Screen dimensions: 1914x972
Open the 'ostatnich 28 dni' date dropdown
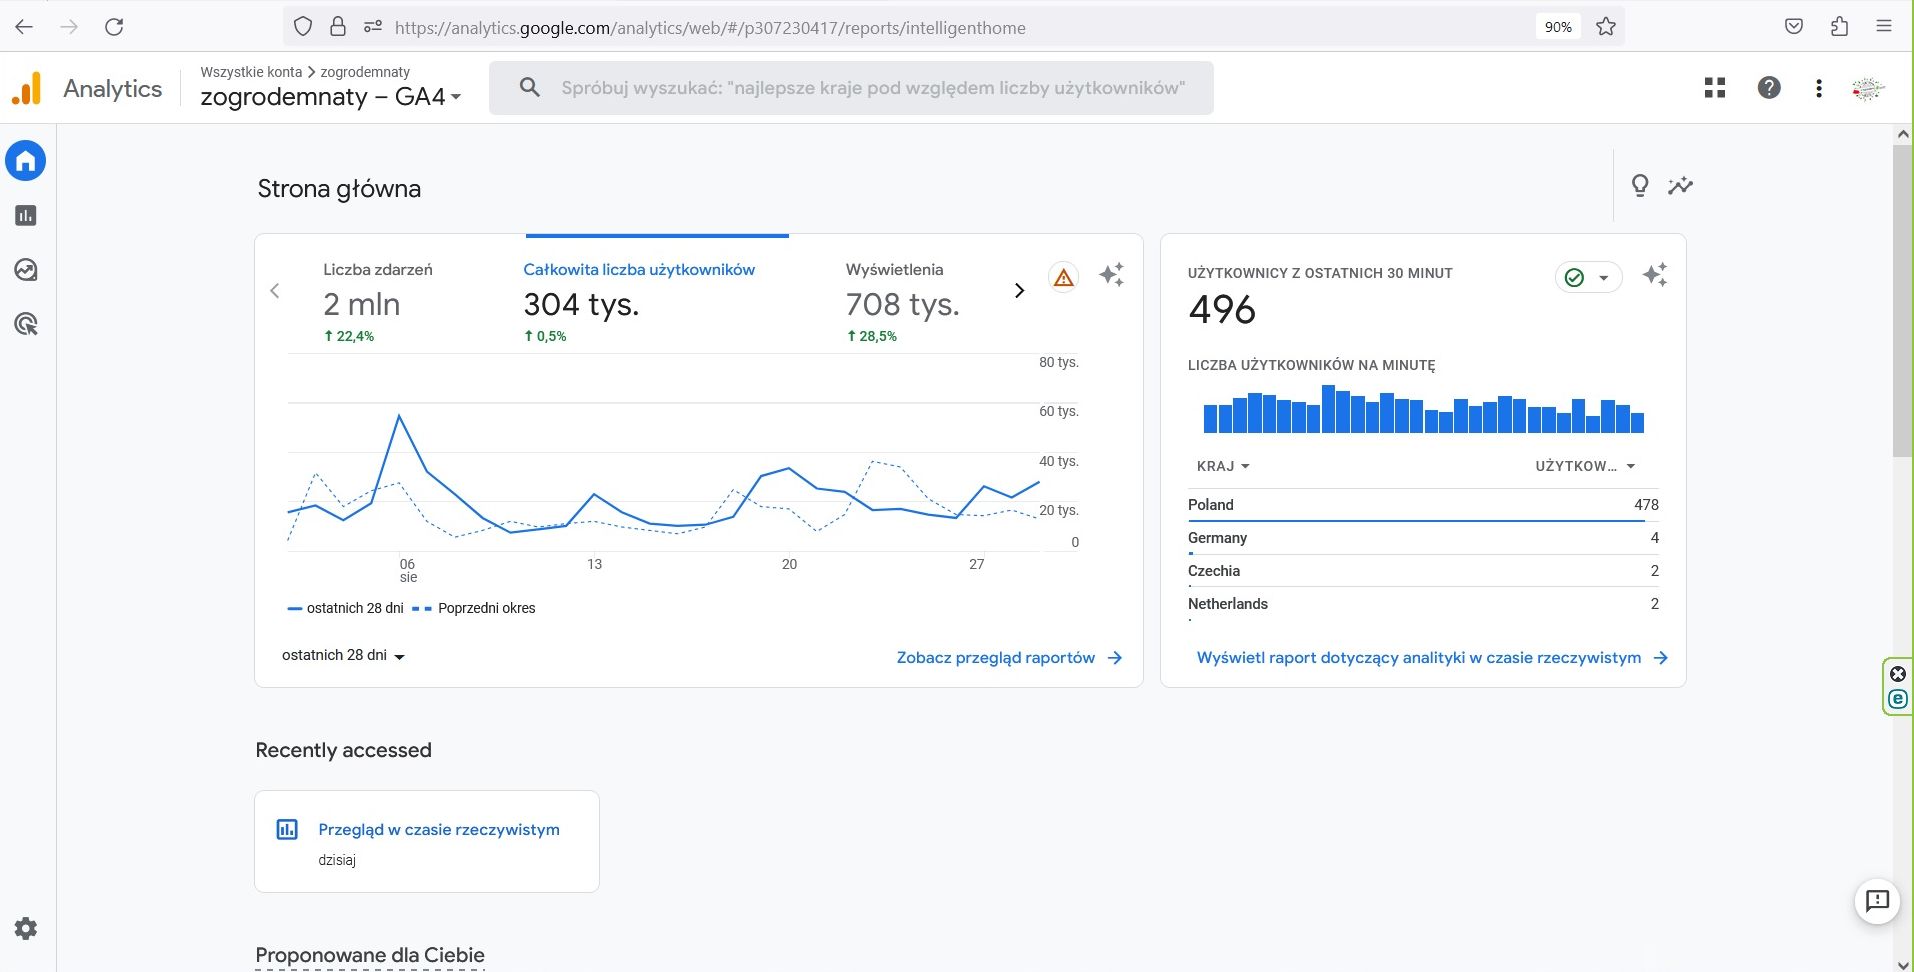click(x=343, y=656)
